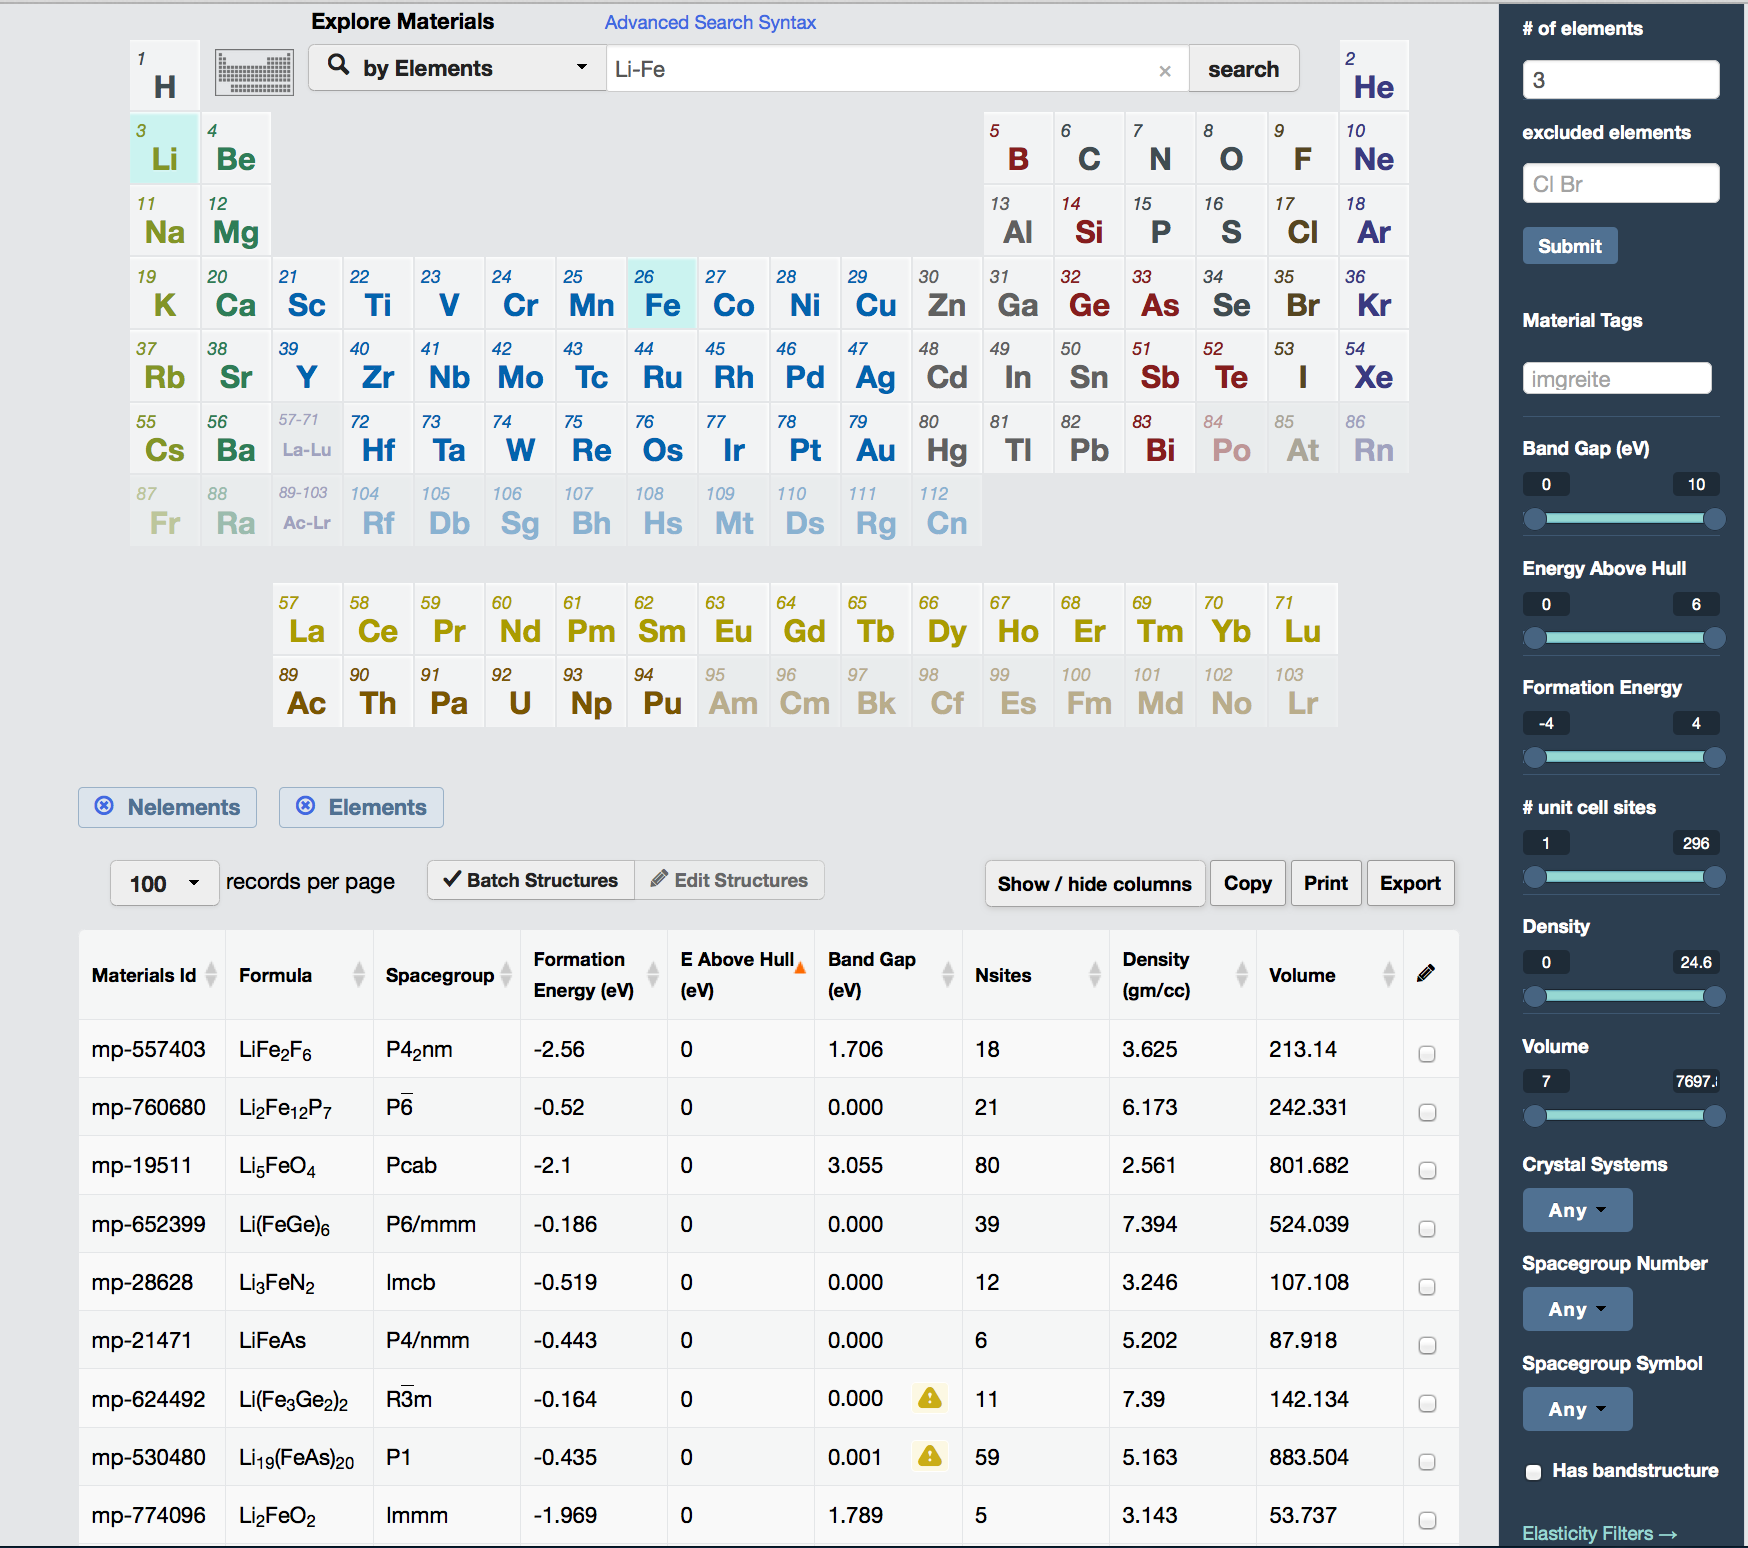This screenshot has width=1748, height=1548.
Task: Enable the Has bandstructure checkbox
Action: pos(1533,1471)
